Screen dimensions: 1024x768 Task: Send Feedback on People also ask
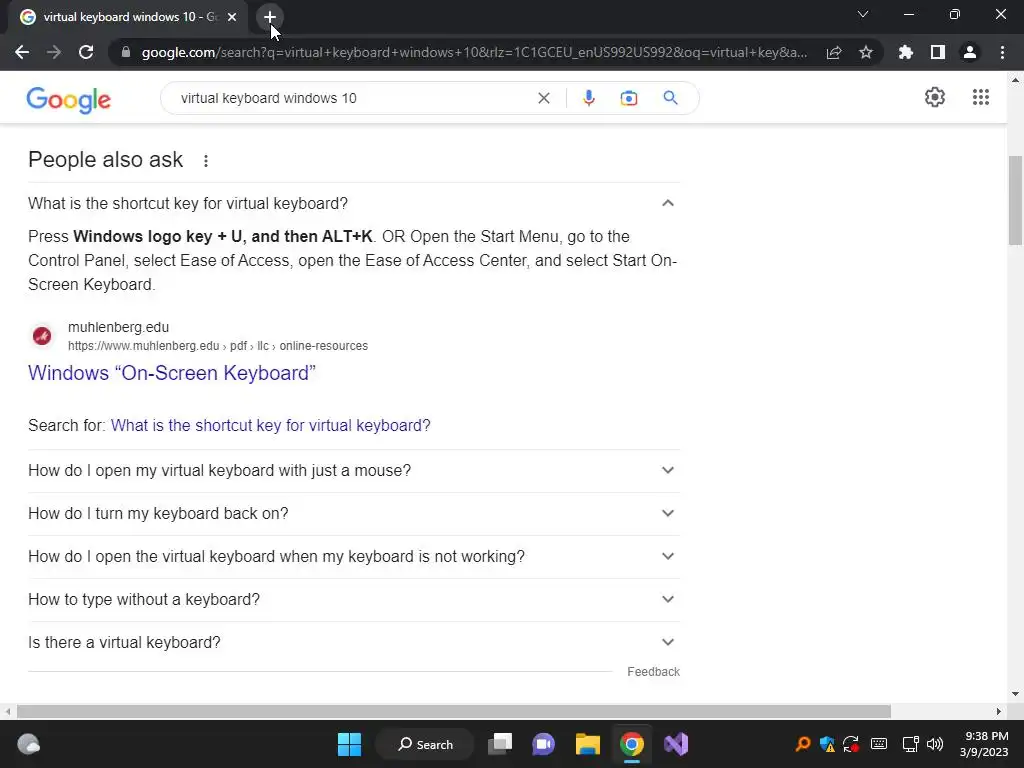pyautogui.click(x=653, y=672)
